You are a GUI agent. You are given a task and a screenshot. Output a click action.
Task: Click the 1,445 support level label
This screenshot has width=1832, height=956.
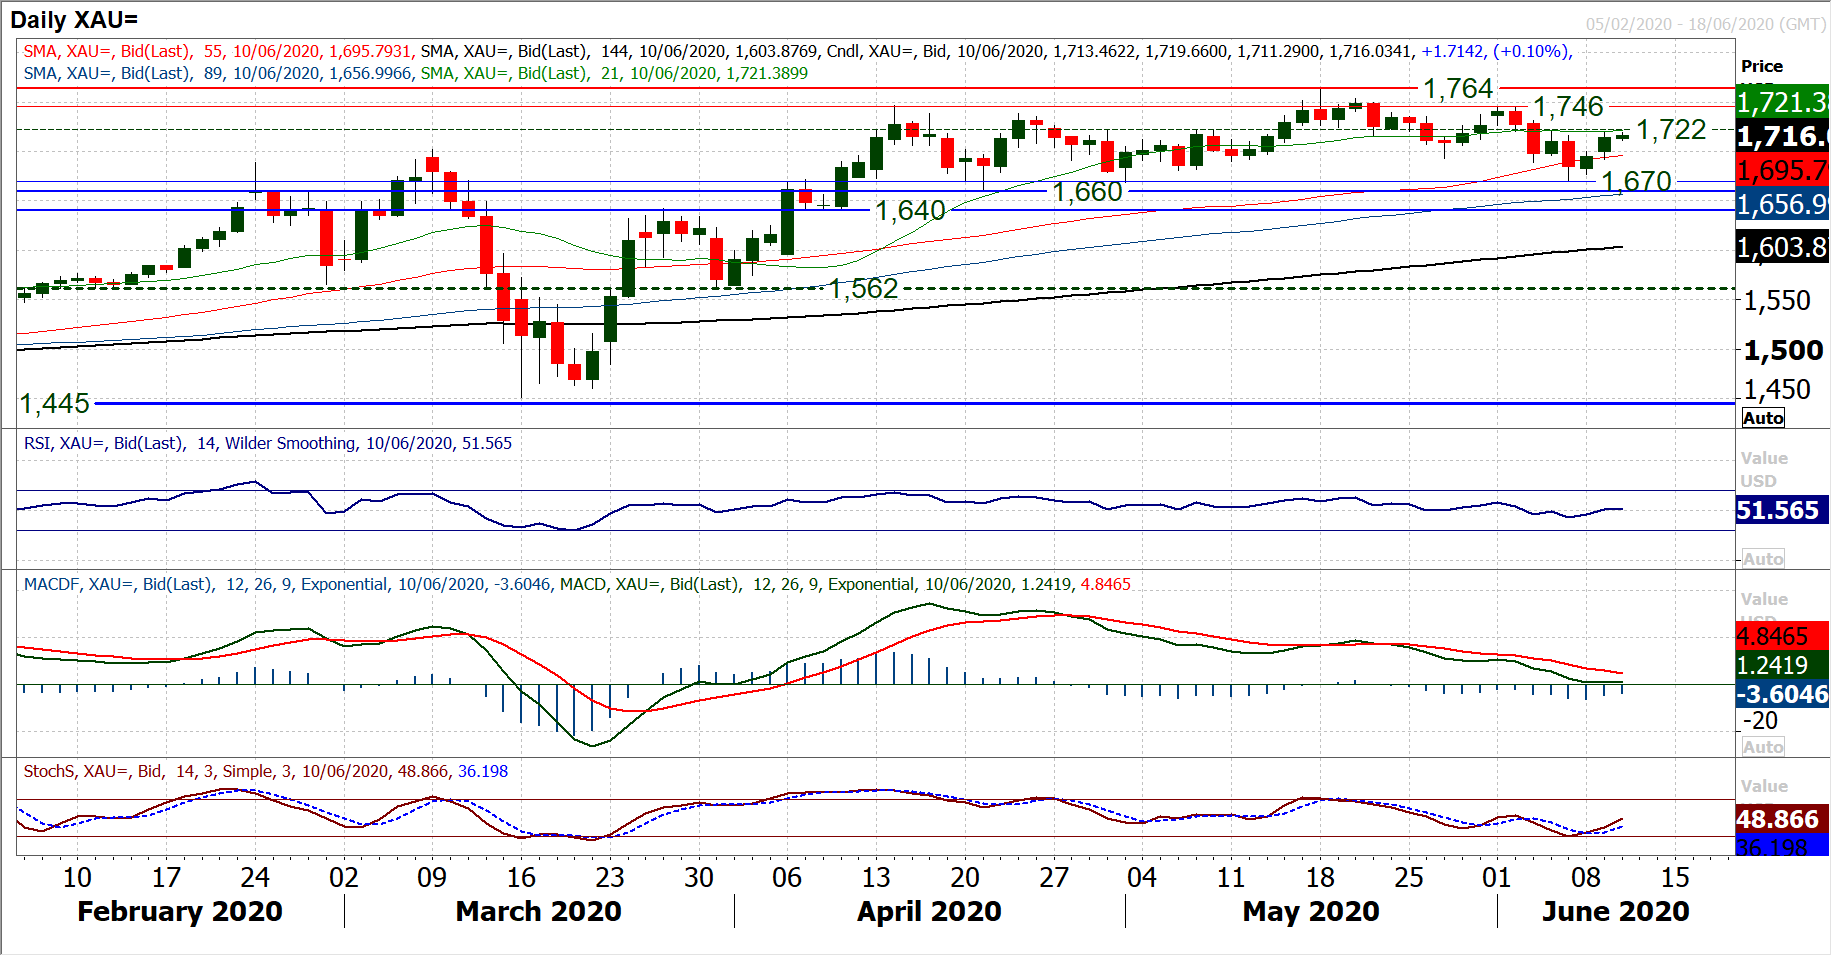coord(55,404)
